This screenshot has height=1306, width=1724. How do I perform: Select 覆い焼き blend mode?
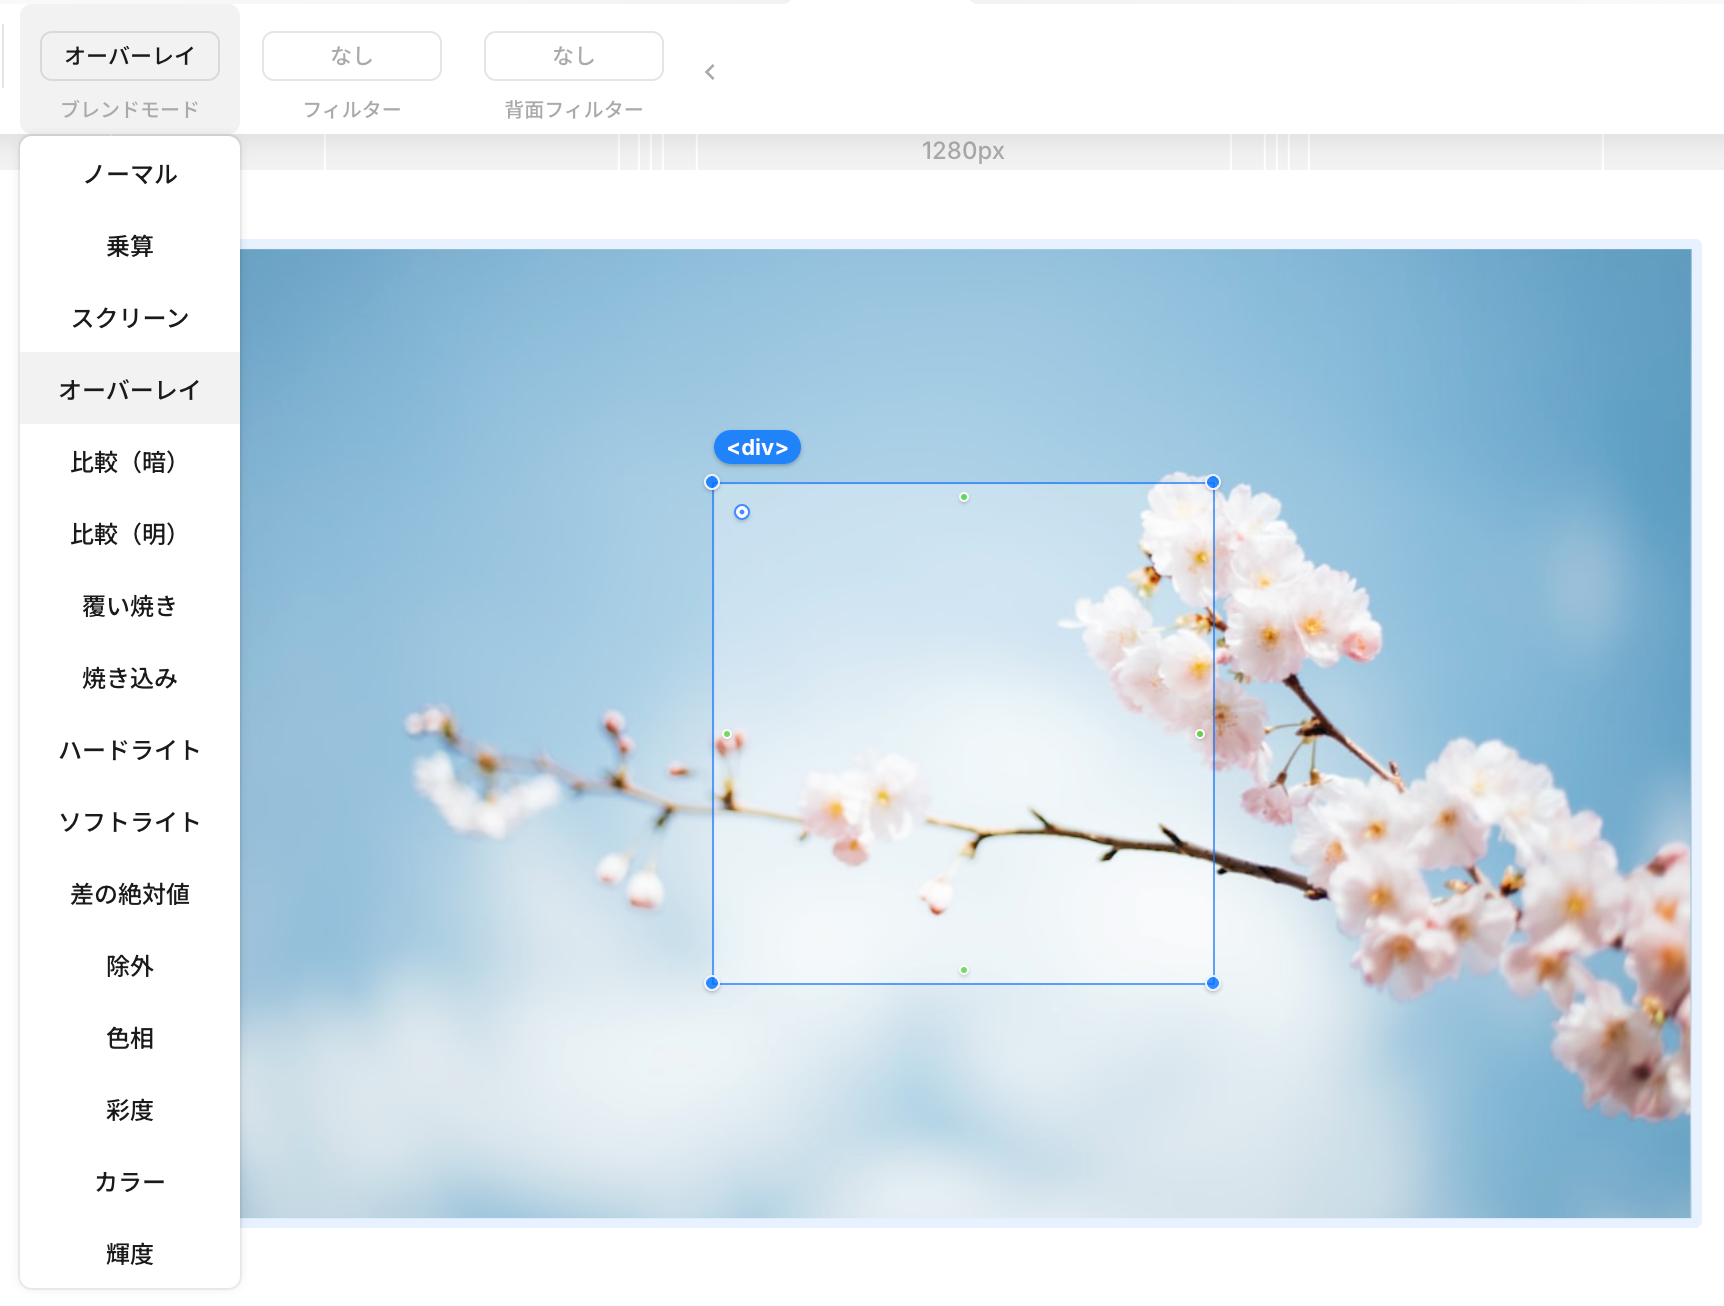[130, 606]
